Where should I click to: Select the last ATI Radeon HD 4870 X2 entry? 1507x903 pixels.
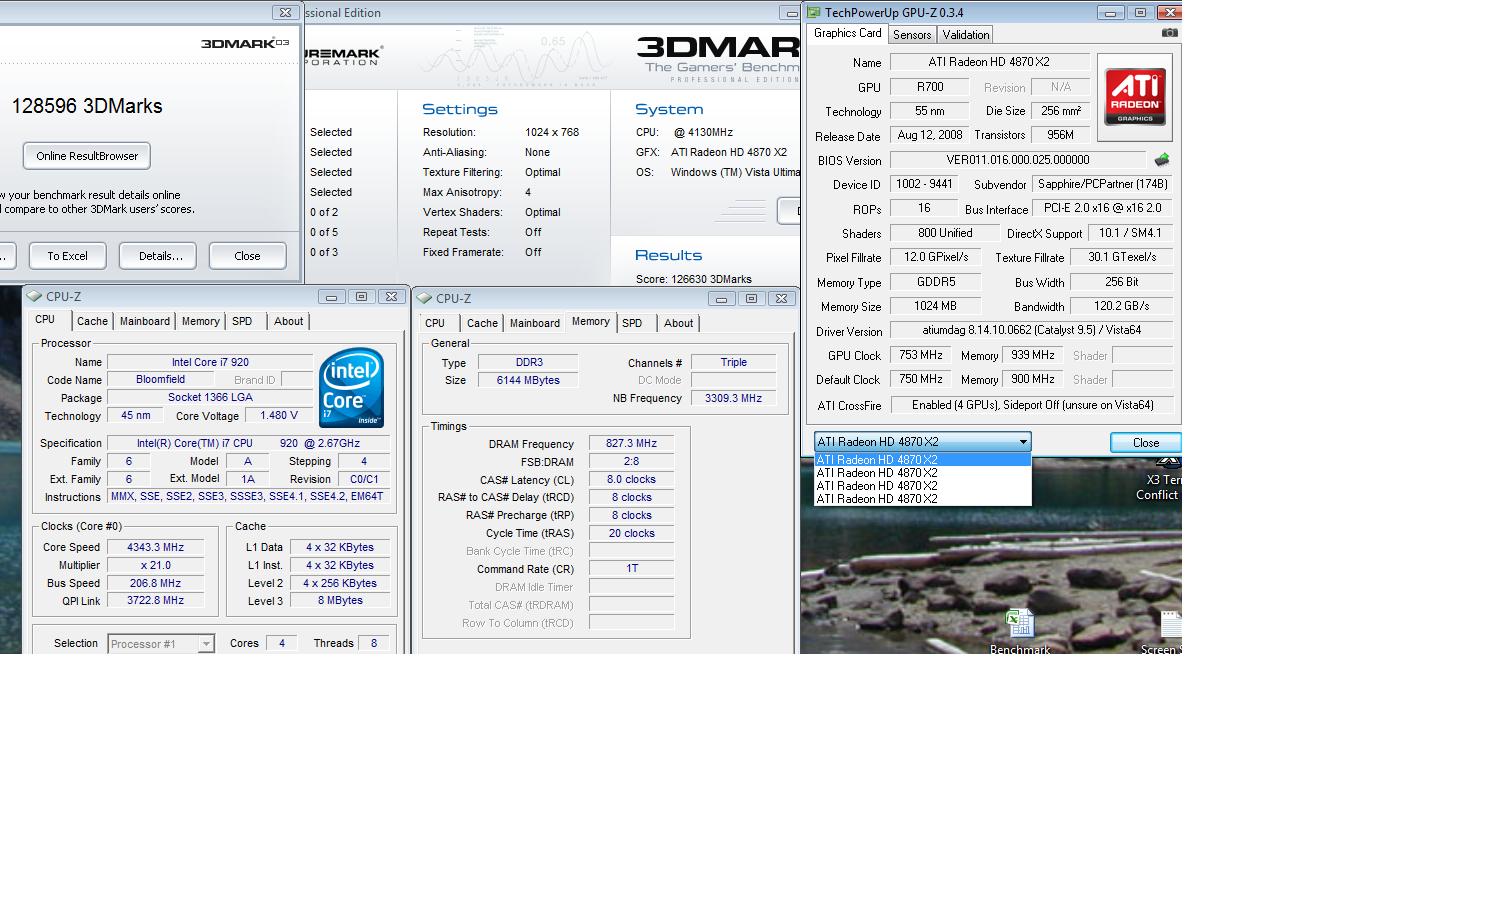pos(922,499)
